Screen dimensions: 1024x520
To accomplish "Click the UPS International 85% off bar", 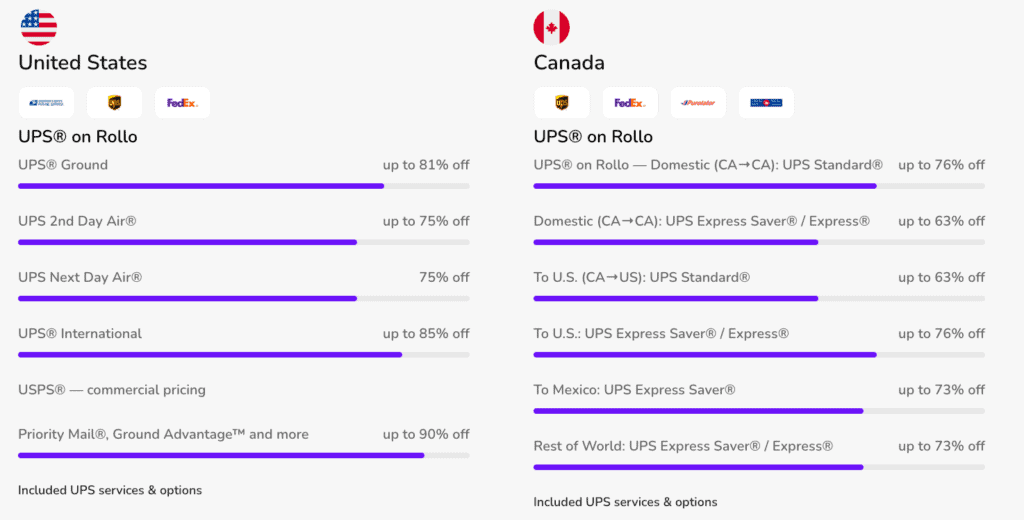I will pyautogui.click(x=243, y=355).
